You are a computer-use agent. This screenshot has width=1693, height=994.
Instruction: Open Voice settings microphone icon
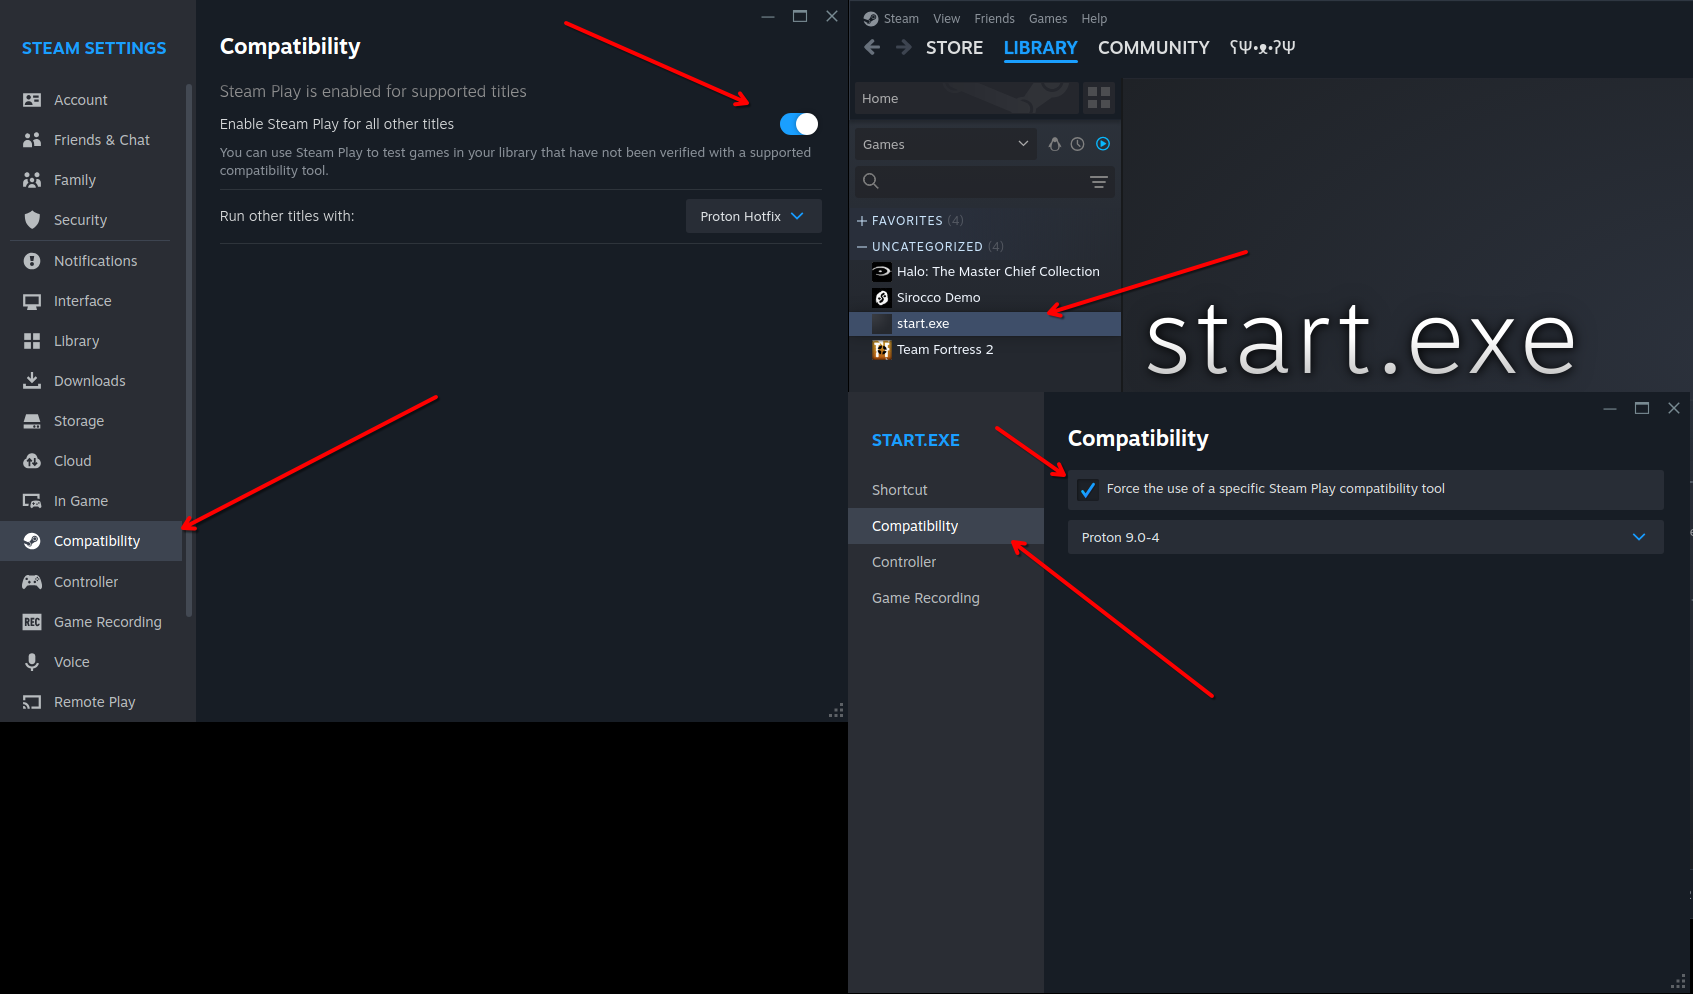pos(32,662)
